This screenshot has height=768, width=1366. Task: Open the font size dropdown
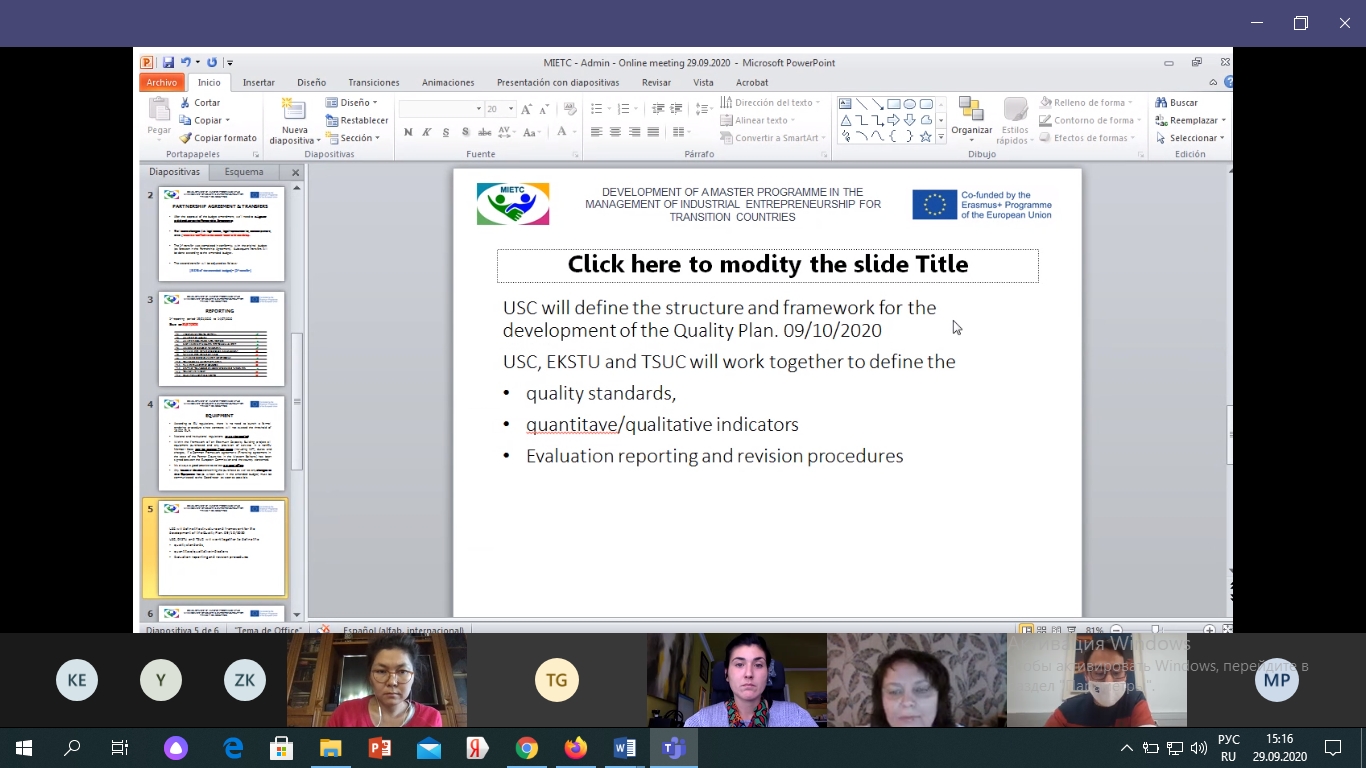[x=511, y=109]
